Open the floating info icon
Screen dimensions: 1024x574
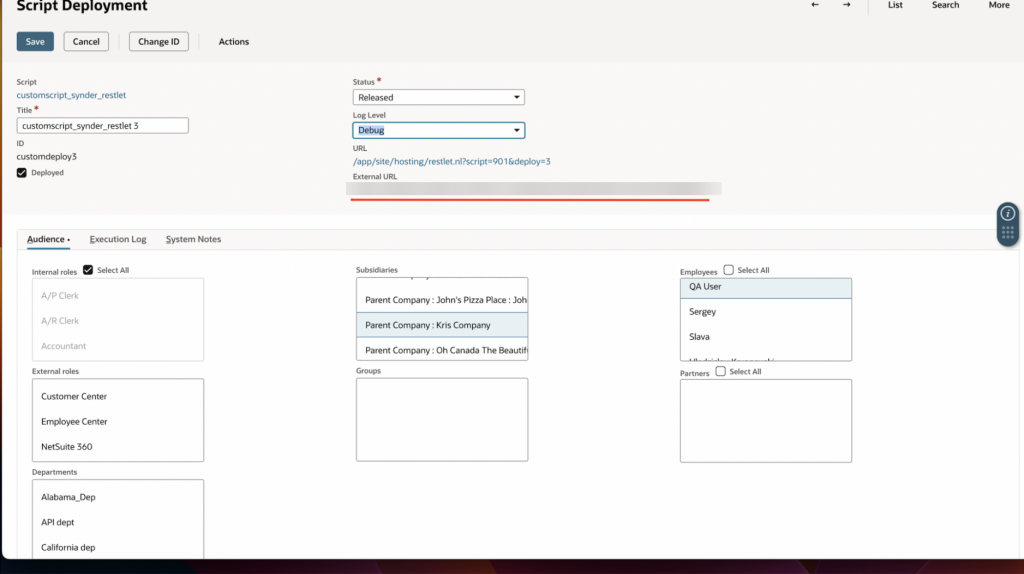click(x=1008, y=213)
